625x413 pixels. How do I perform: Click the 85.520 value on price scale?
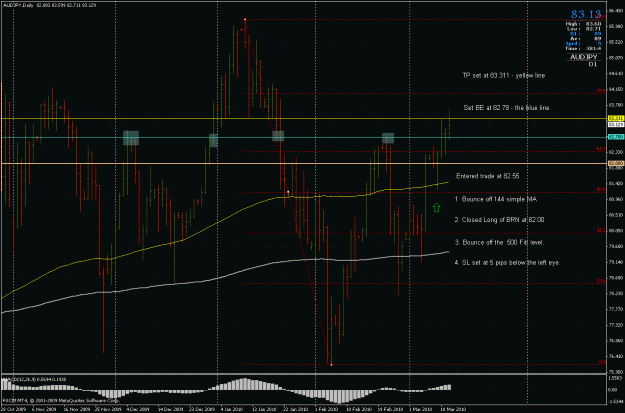(616, 41)
